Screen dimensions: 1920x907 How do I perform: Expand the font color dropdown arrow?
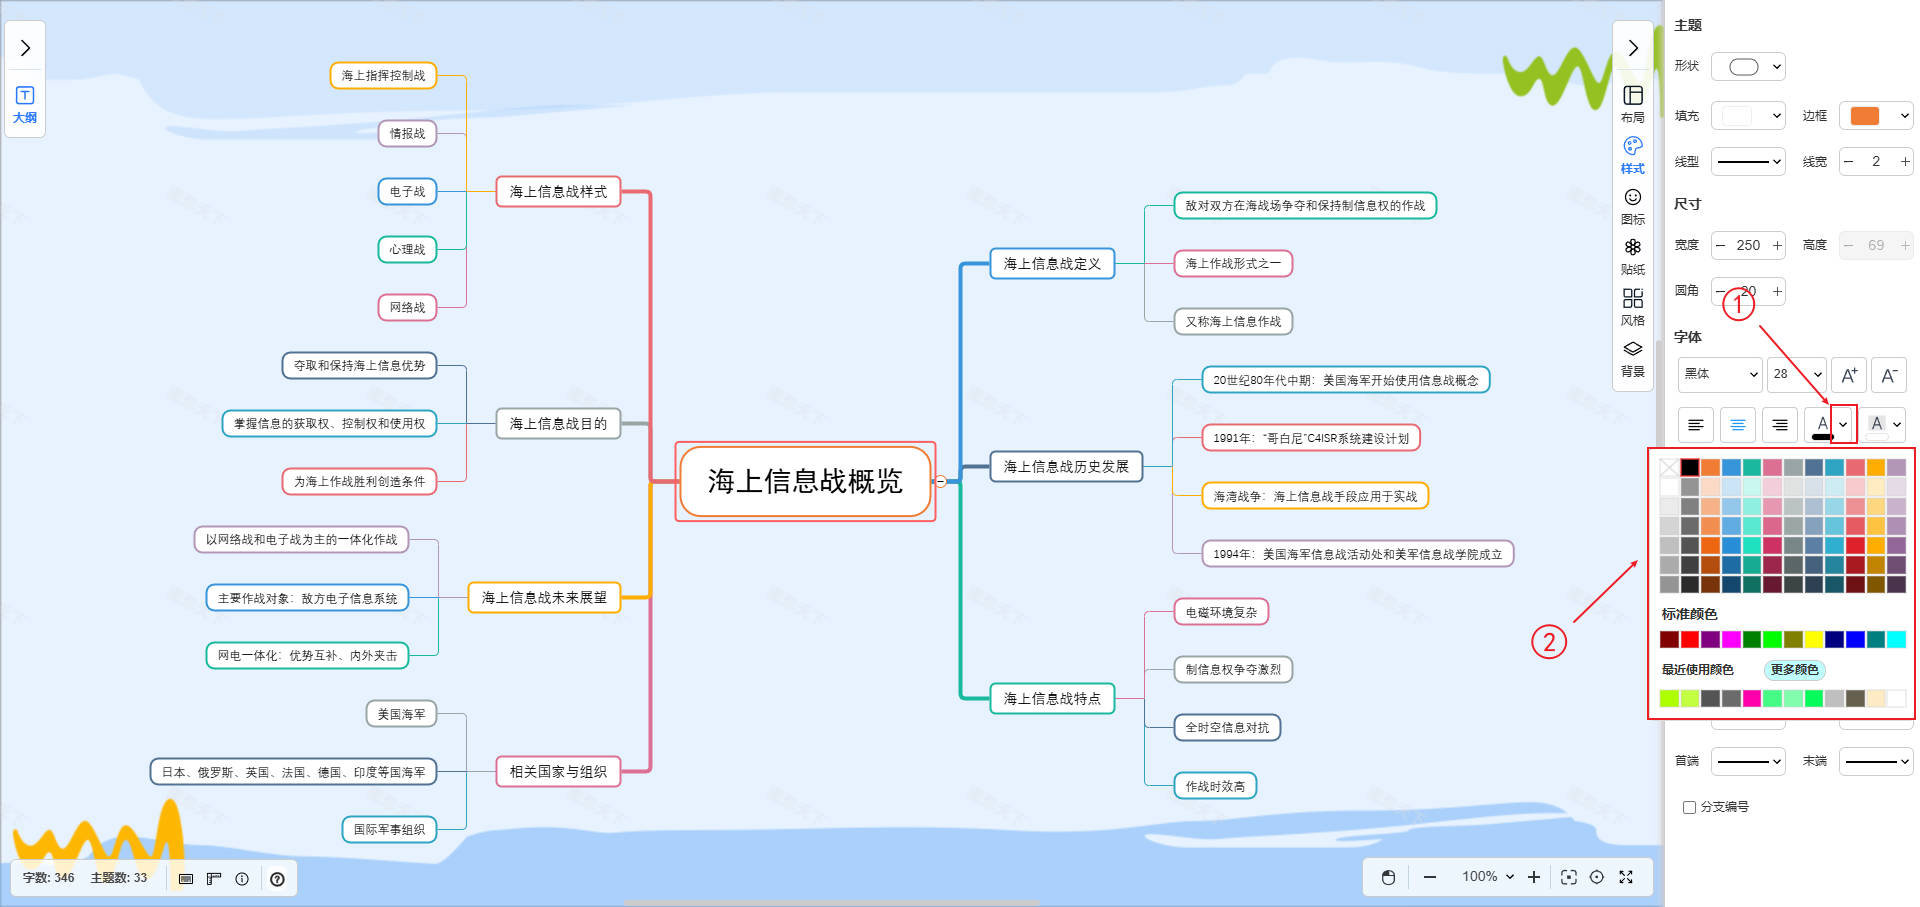[1843, 424]
